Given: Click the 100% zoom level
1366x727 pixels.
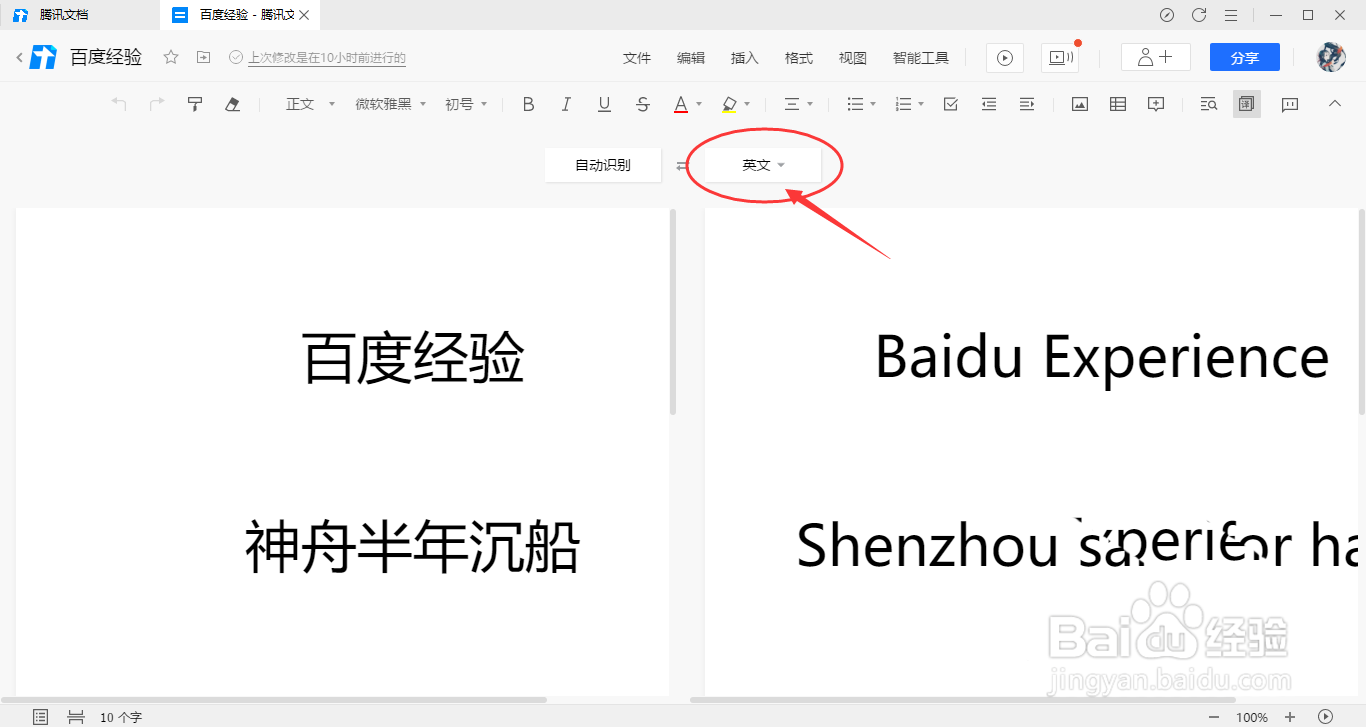Looking at the screenshot, I should 1252,717.
